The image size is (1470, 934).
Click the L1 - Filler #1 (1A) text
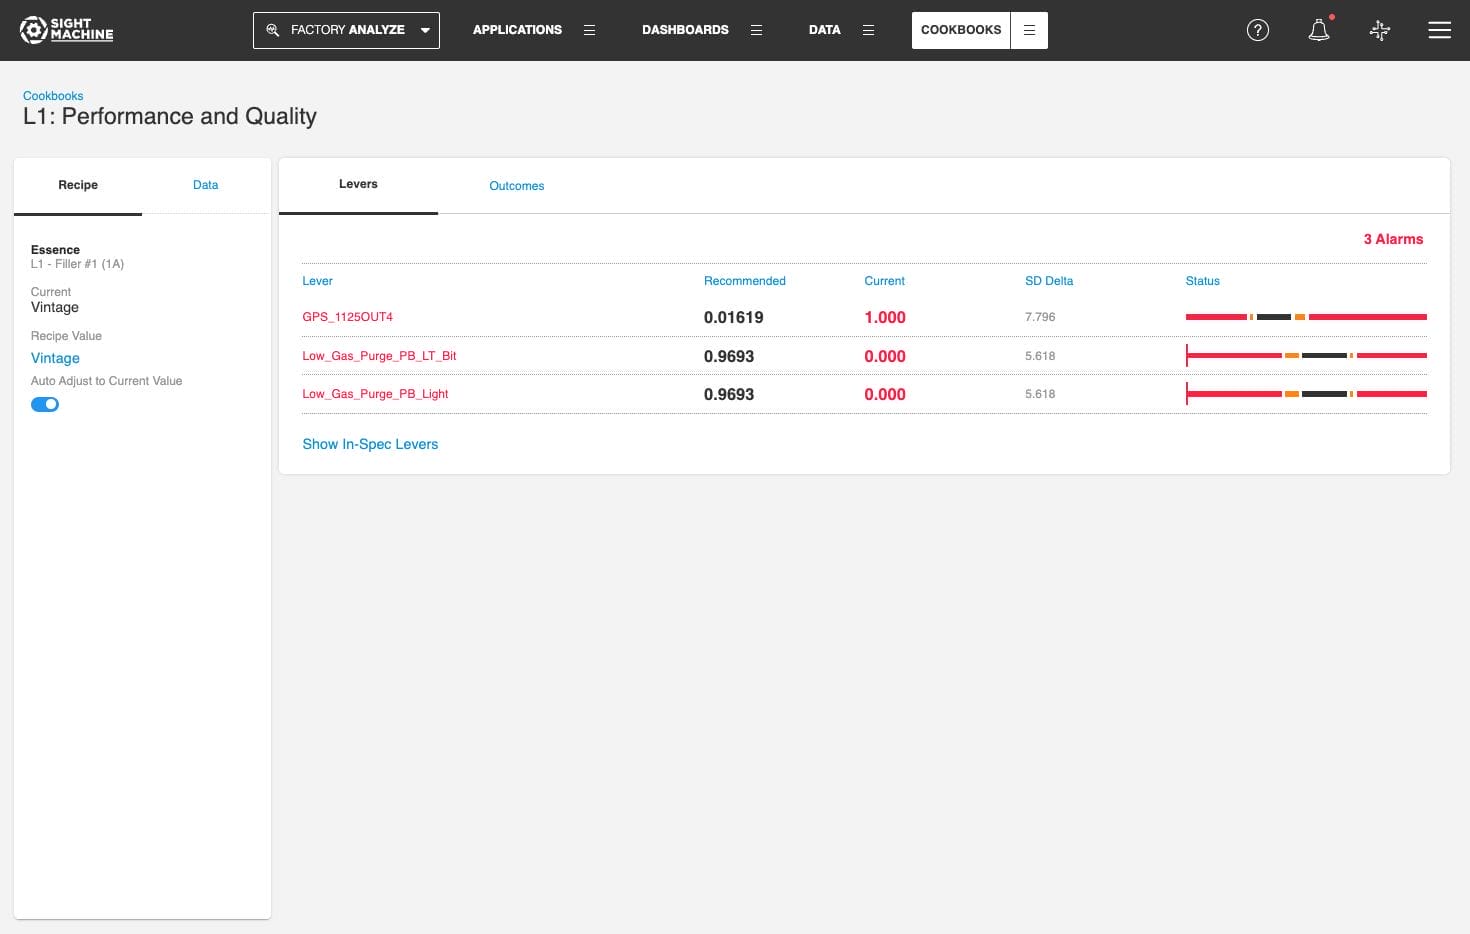(x=77, y=264)
